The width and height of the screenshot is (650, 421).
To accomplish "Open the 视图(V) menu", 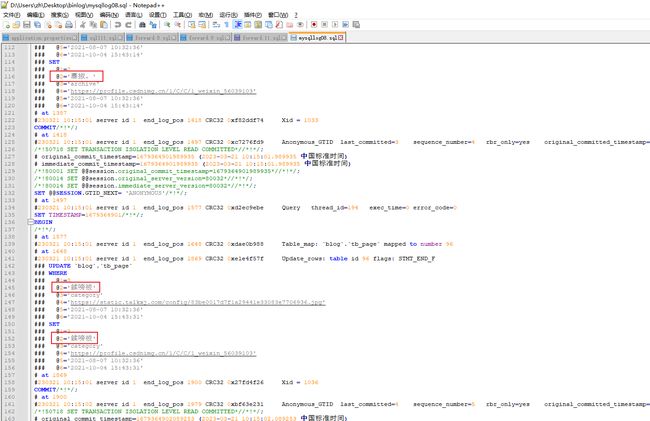I will (84, 15).
